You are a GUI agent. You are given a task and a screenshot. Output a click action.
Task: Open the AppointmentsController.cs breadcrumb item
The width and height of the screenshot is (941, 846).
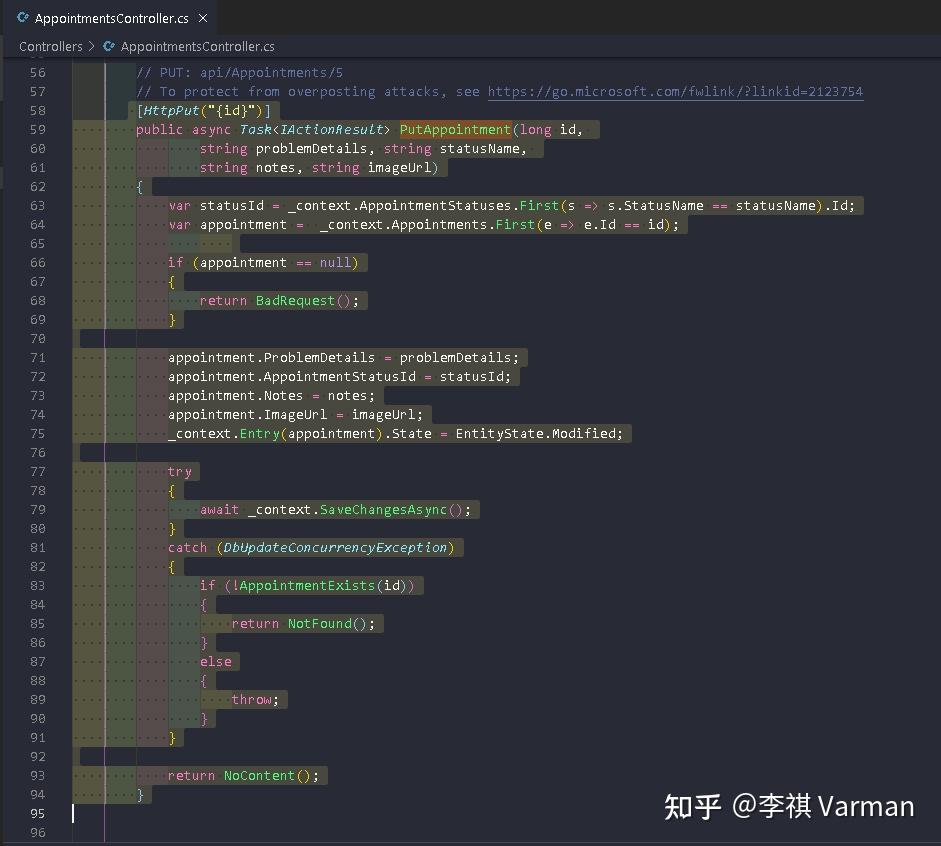pyautogui.click(x=197, y=46)
